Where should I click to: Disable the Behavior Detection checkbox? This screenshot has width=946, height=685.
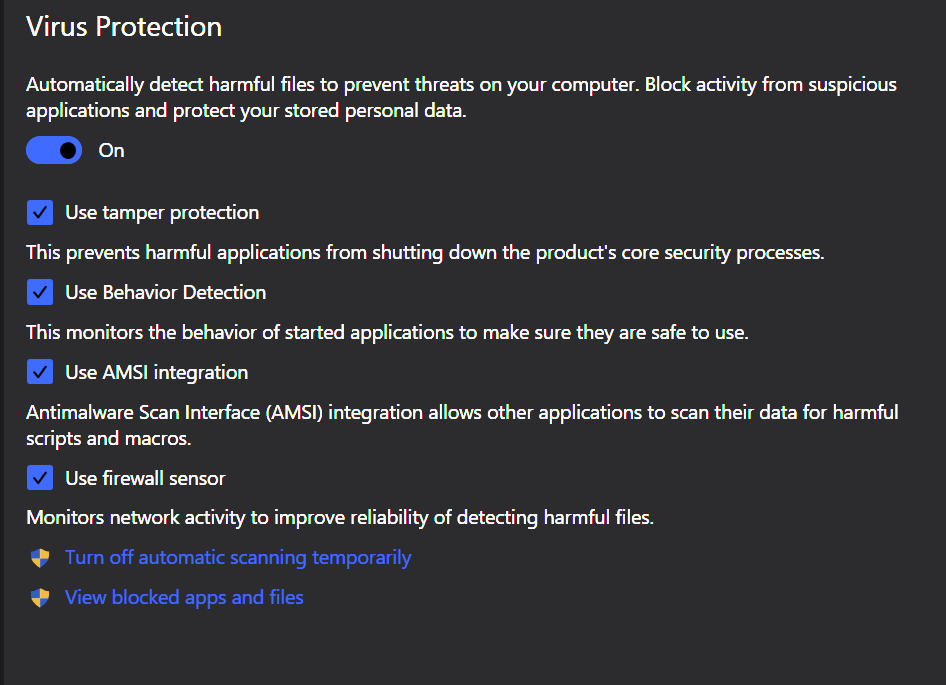pyautogui.click(x=40, y=292)
